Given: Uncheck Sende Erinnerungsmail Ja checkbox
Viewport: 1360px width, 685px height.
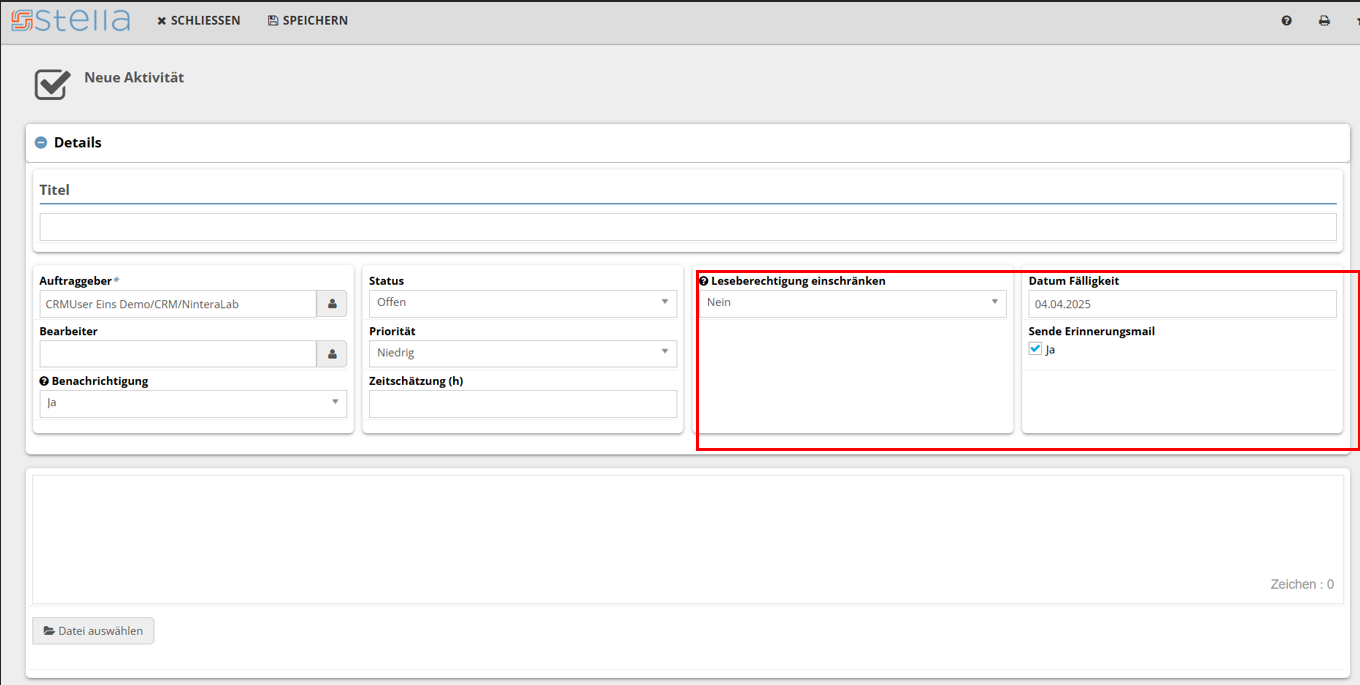Looking at the screenshot, I should pyautogui.click(x=1035, y=349).
